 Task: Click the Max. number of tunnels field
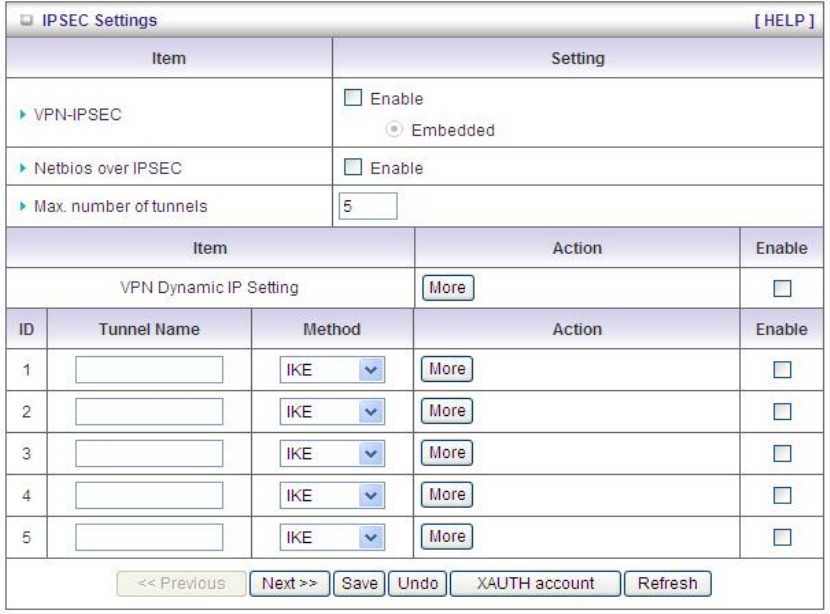(x=368, y=206)
